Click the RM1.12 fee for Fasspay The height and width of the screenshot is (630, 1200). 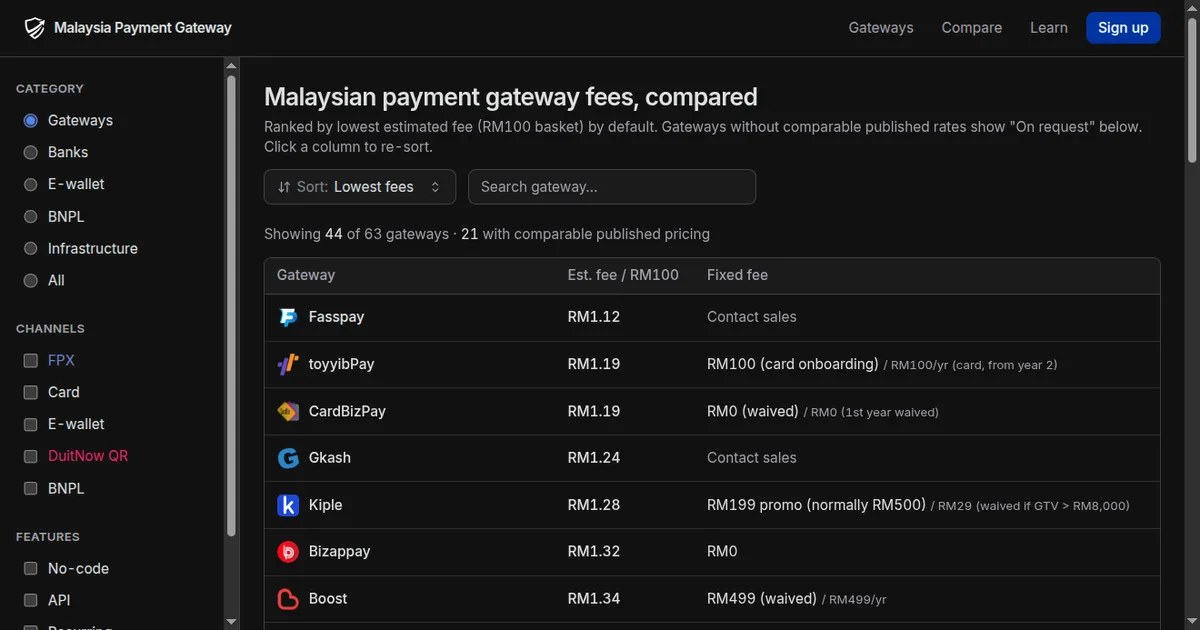594,317
